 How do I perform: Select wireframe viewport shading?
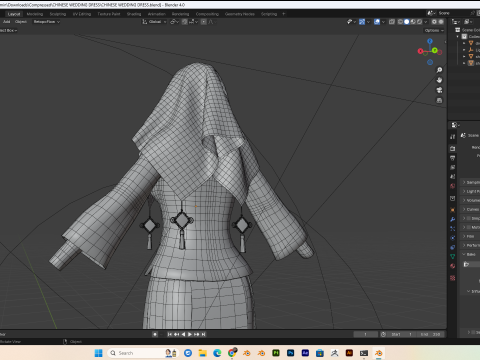tap(400, 22)
